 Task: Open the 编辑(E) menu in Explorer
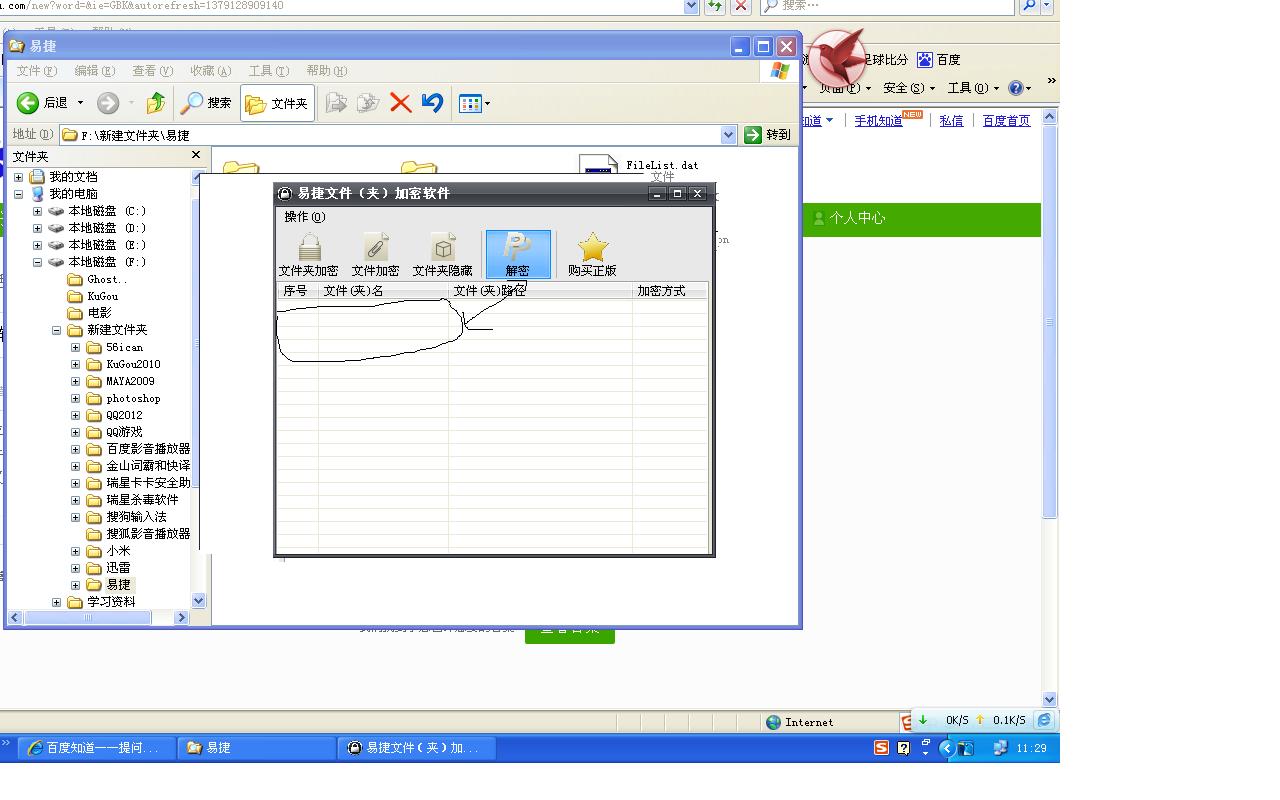pyautogui.click(x=95, y=71)
